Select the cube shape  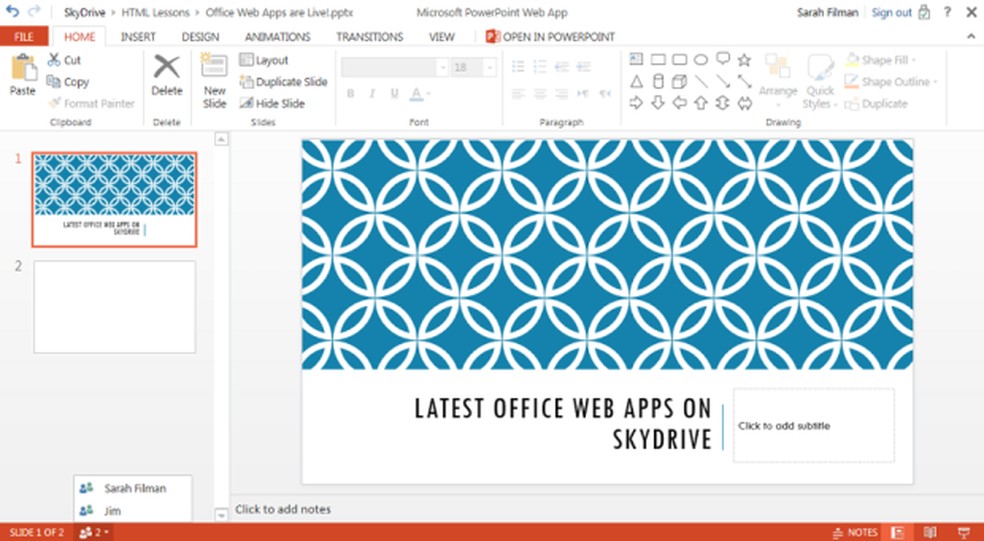(x=679, y=82)
